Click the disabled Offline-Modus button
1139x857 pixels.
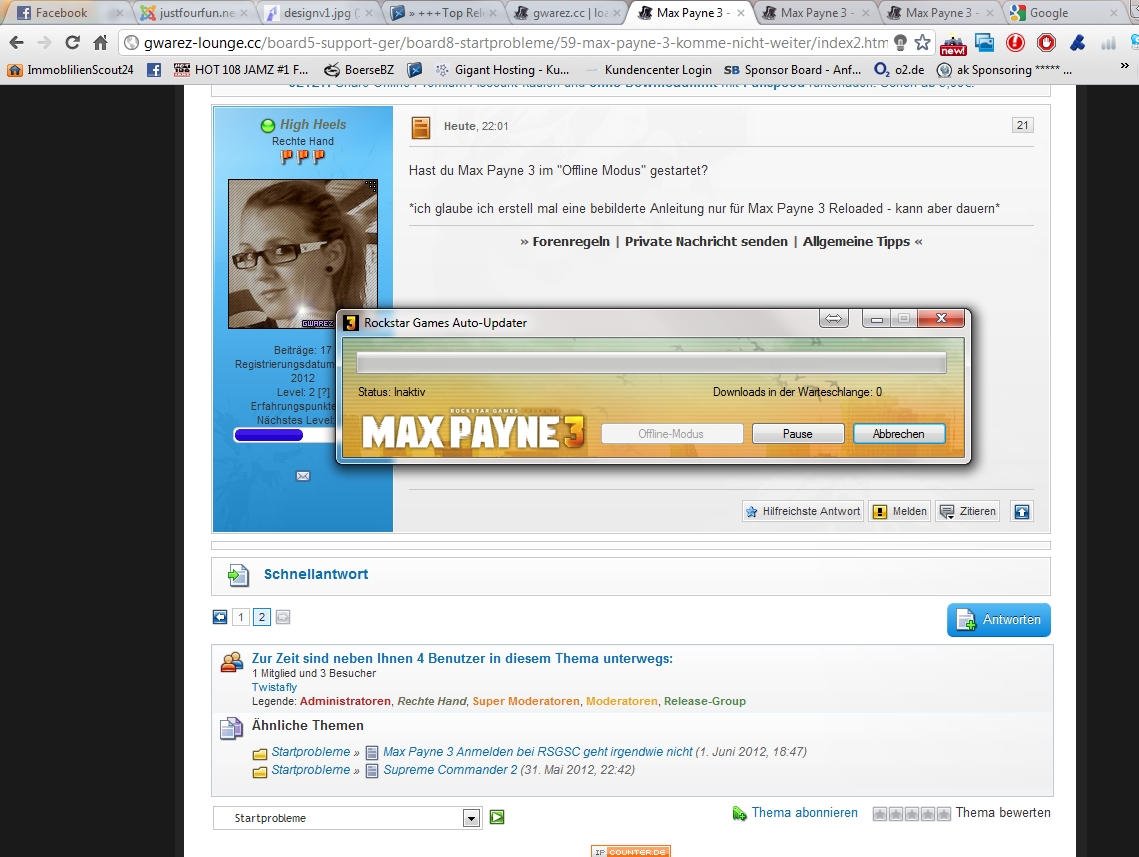coord(671,434)
